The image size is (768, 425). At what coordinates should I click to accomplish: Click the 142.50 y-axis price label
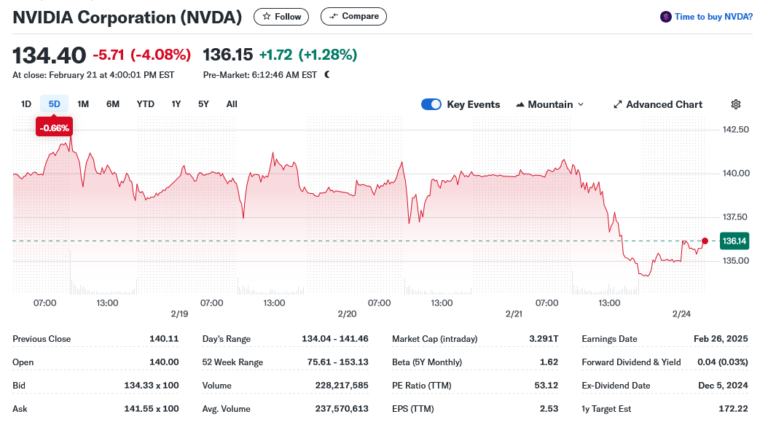pos(736,129)
